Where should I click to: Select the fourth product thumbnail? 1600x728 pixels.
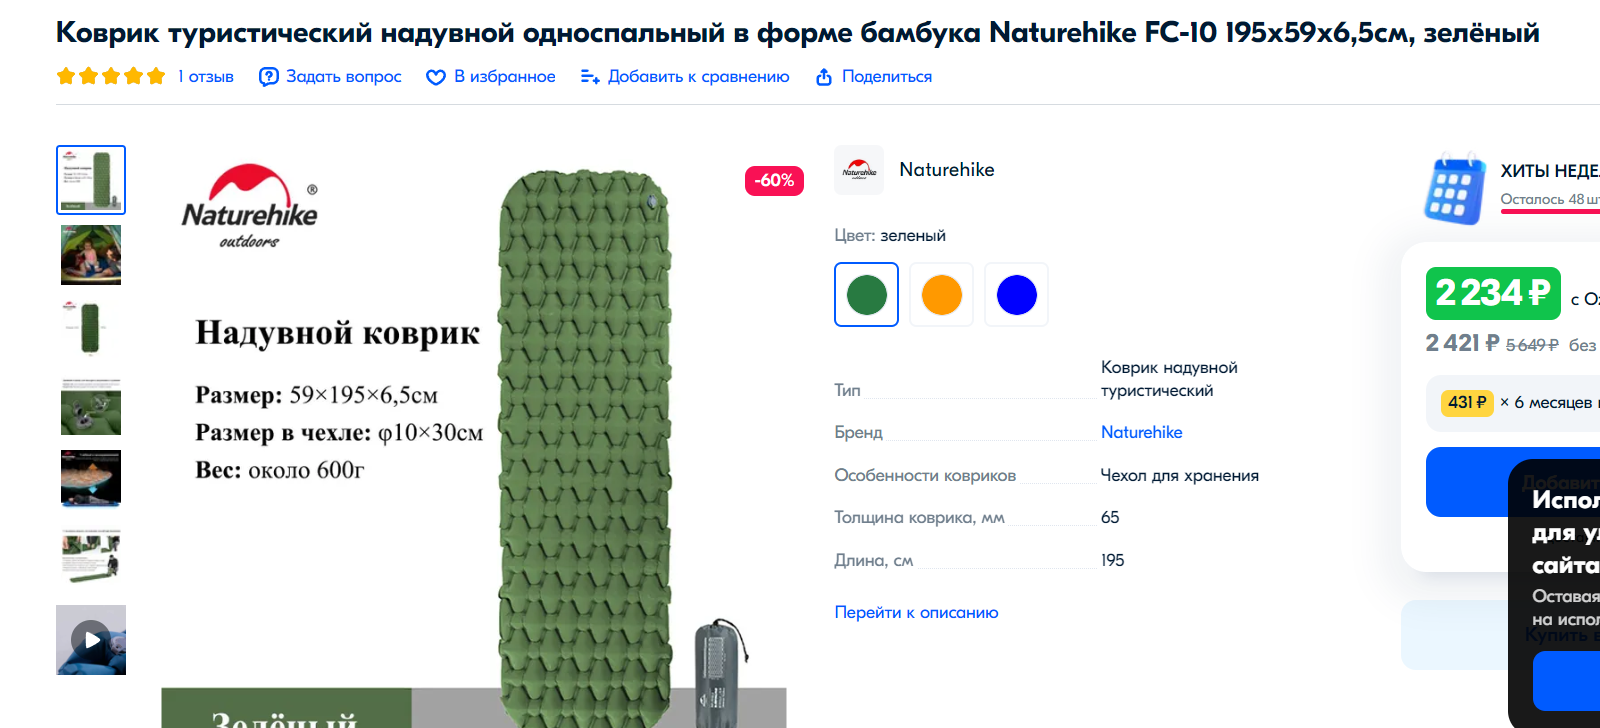pyautogui.click(x=91, y=406)
